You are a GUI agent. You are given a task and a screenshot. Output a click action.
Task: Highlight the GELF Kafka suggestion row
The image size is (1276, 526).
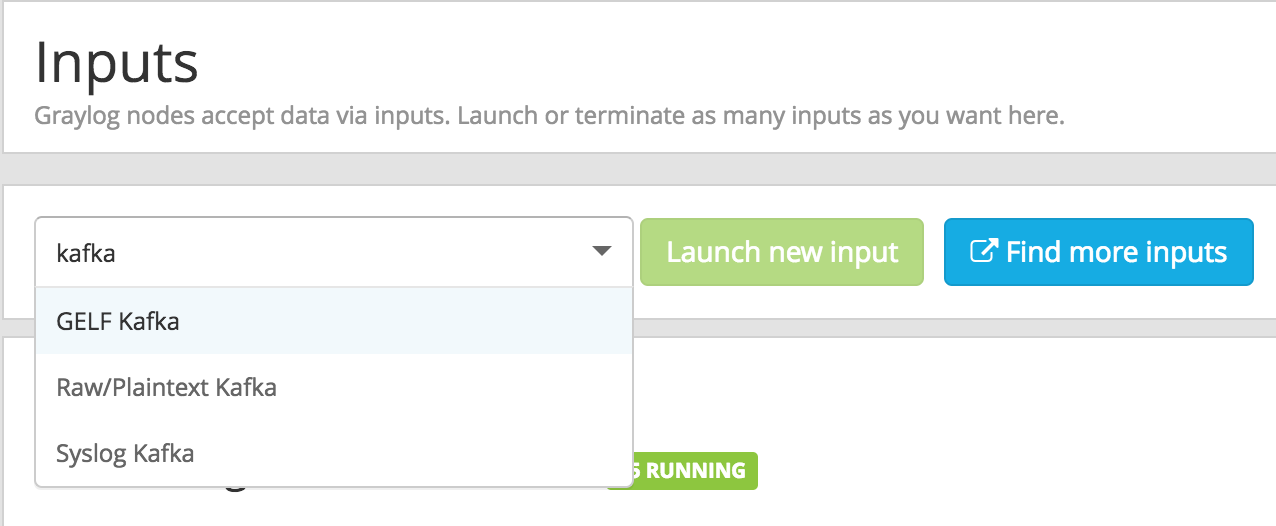334,321
